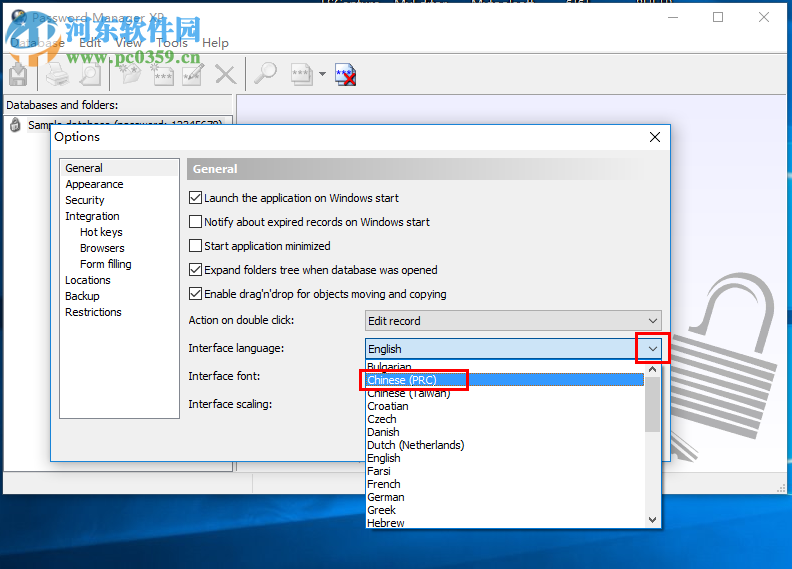The height and width of the screenshot is (569, 792).
Task: Click the Print toolbar icon
Action: point(57,75)
